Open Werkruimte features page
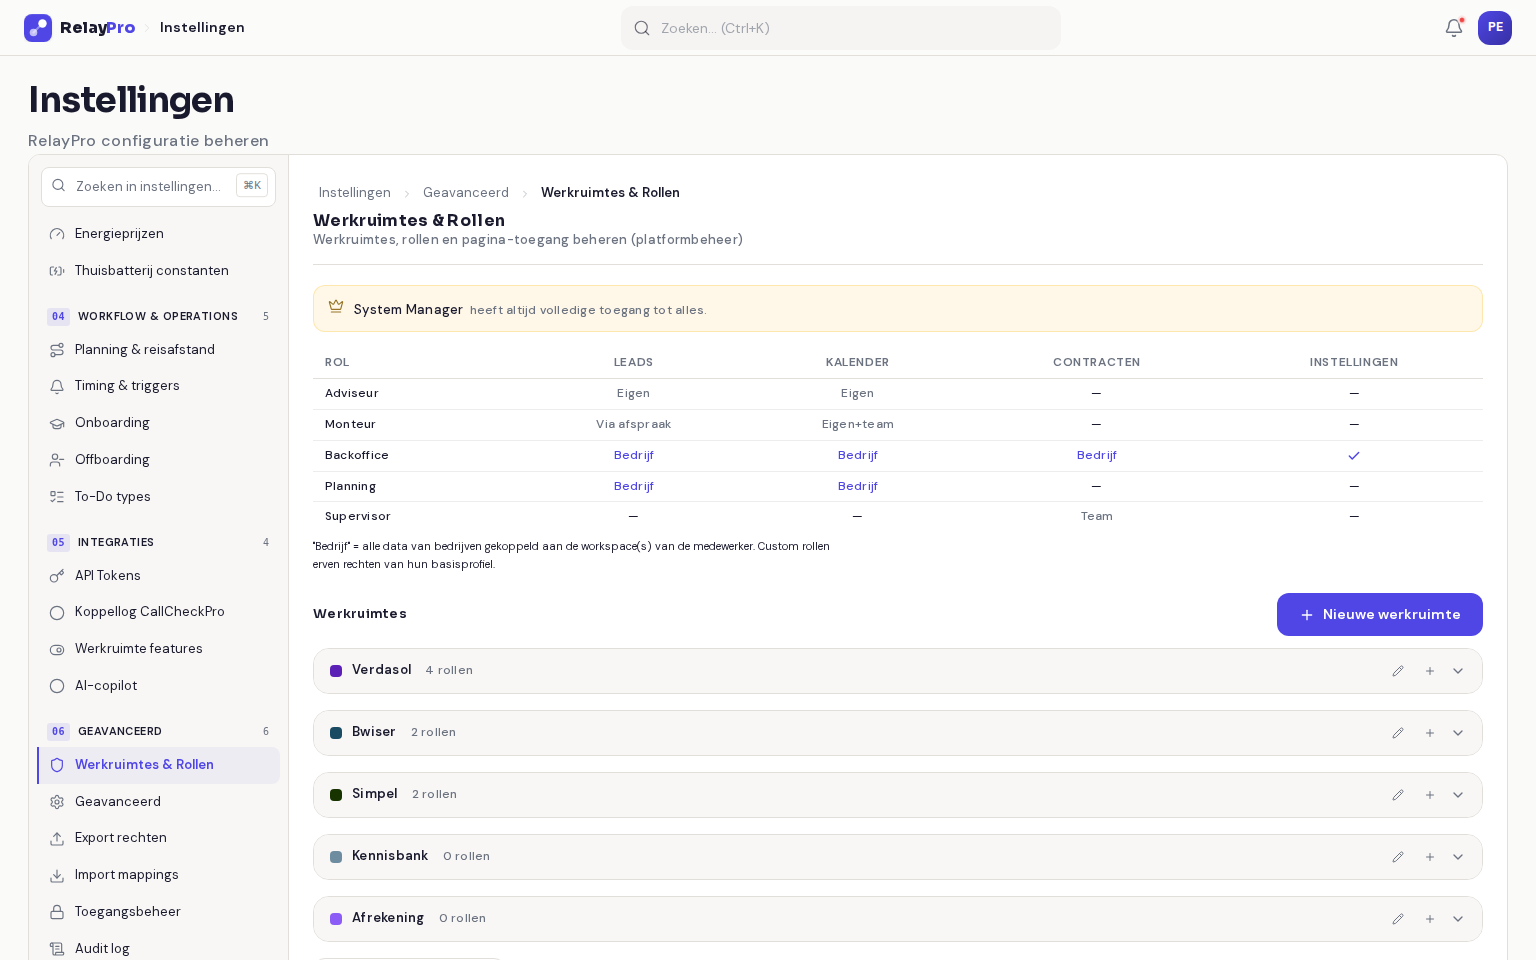The image size is (1536, 960). (158, 649)
